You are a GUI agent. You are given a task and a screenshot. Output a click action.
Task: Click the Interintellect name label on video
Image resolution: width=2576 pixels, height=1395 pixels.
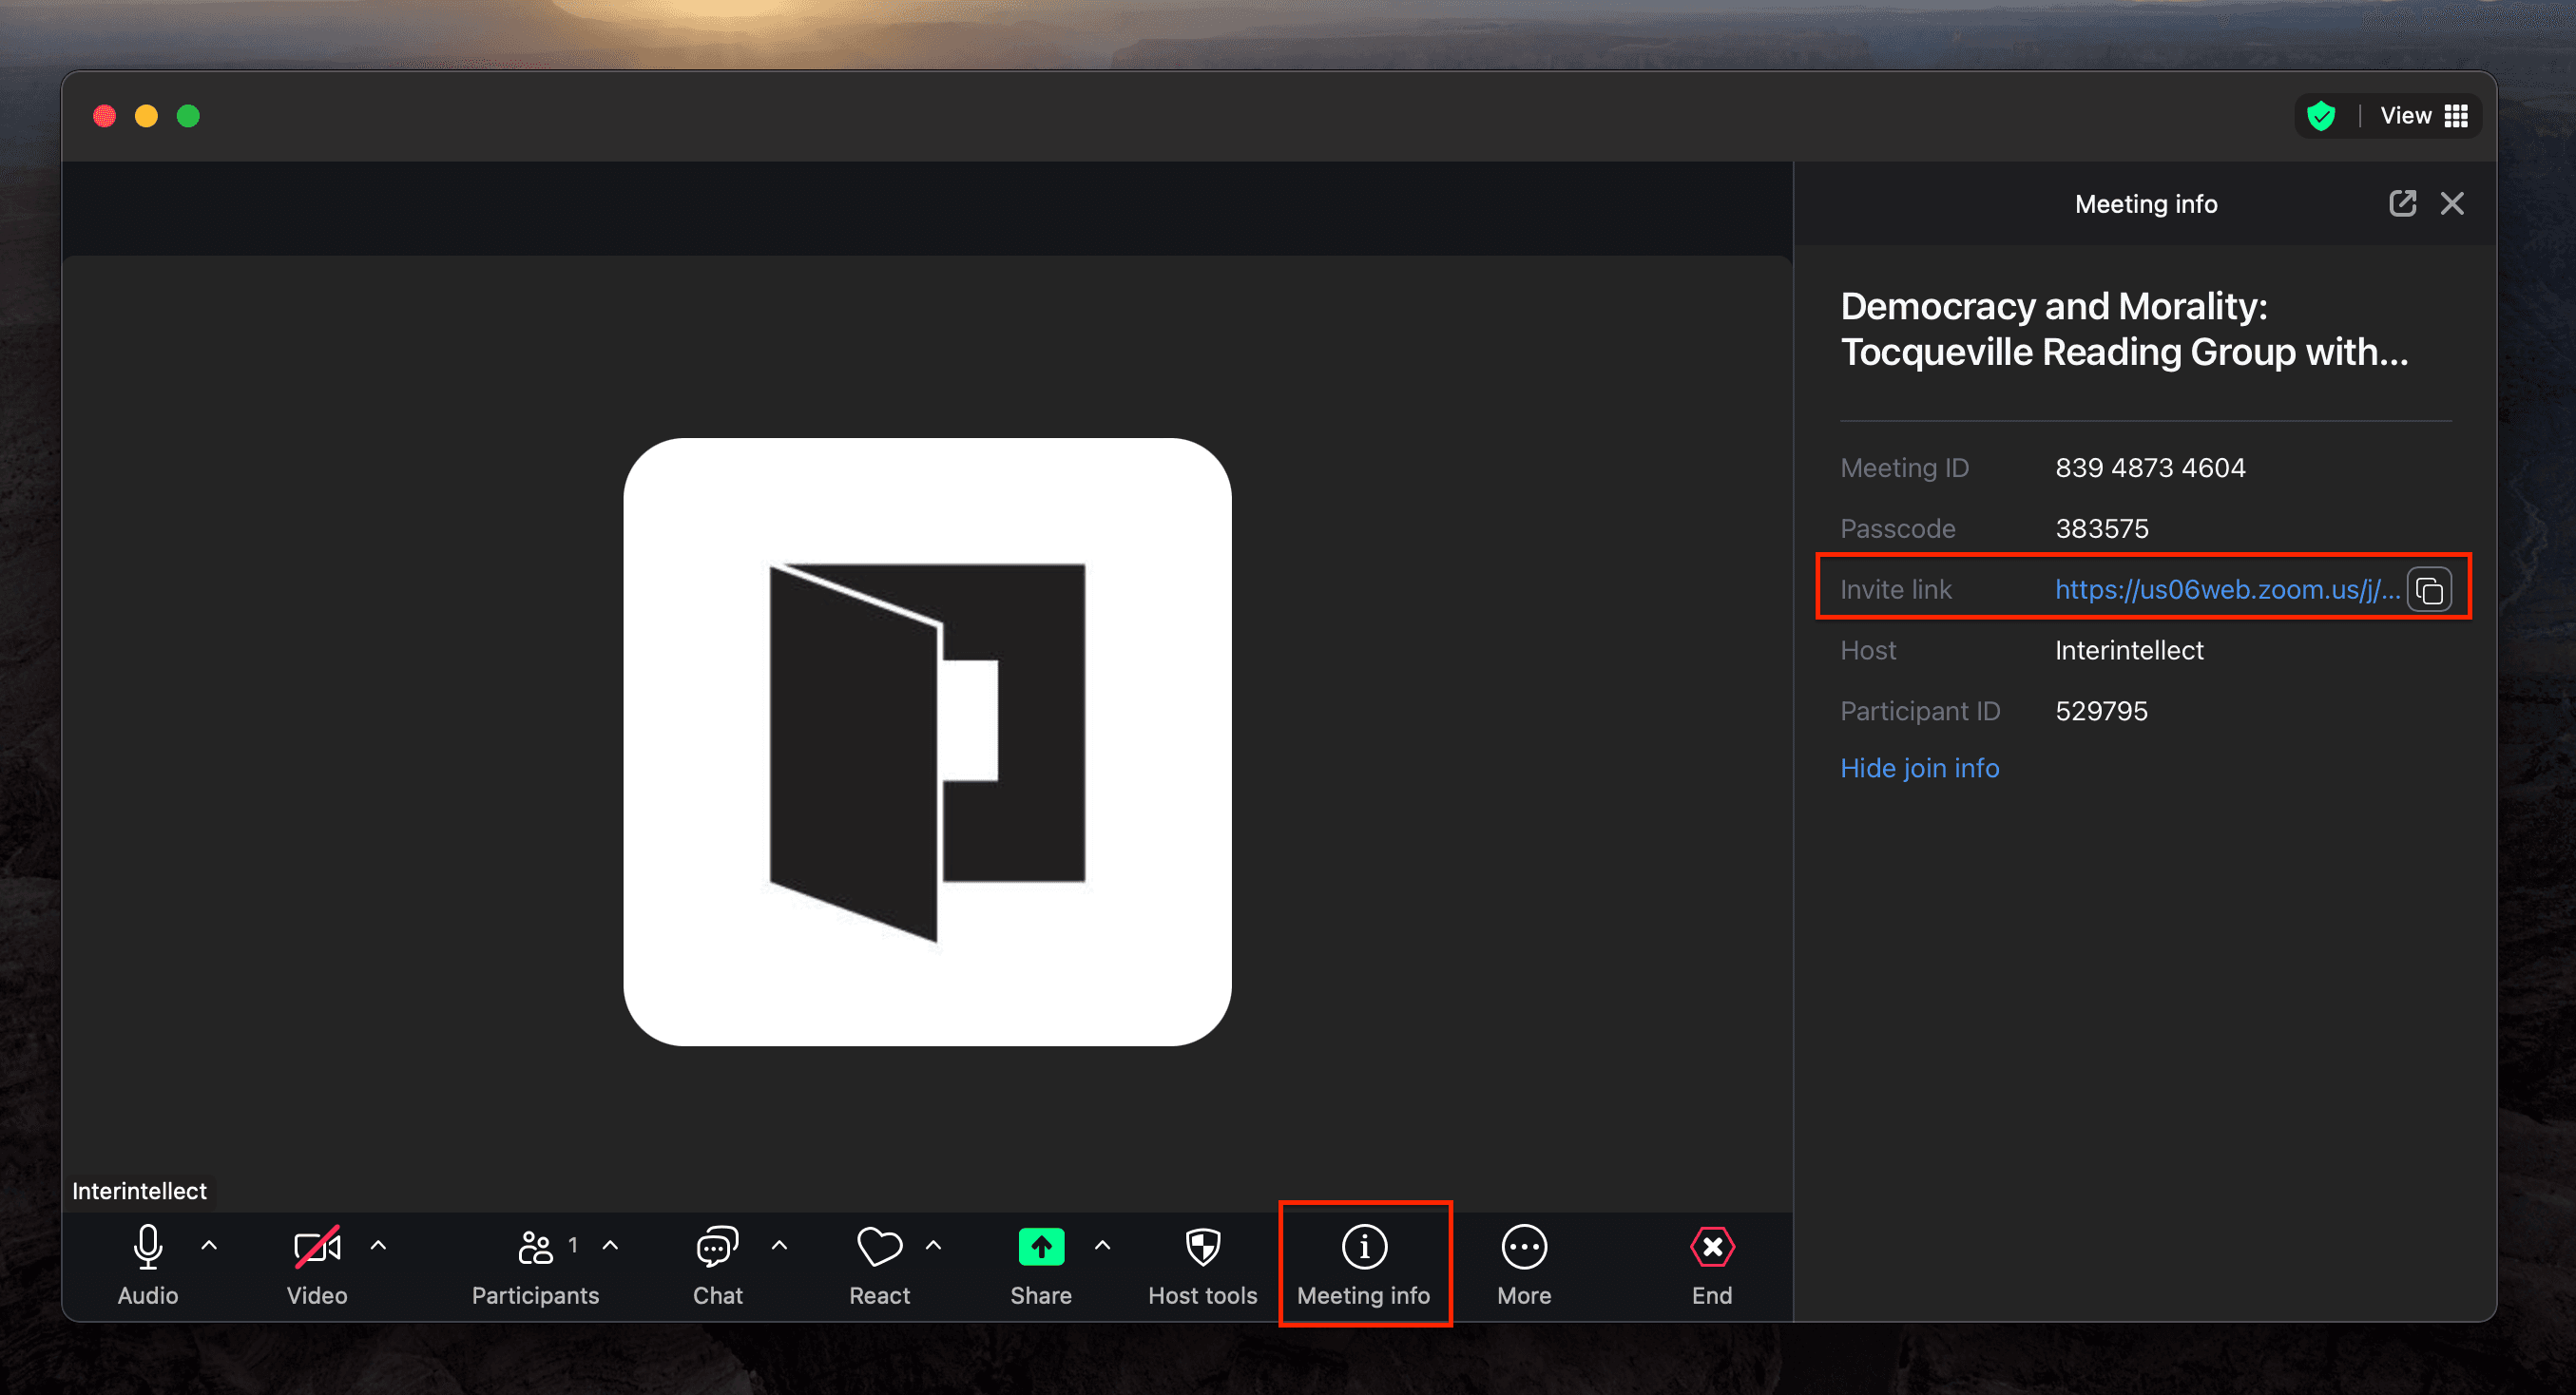[x=139, y=1191]
